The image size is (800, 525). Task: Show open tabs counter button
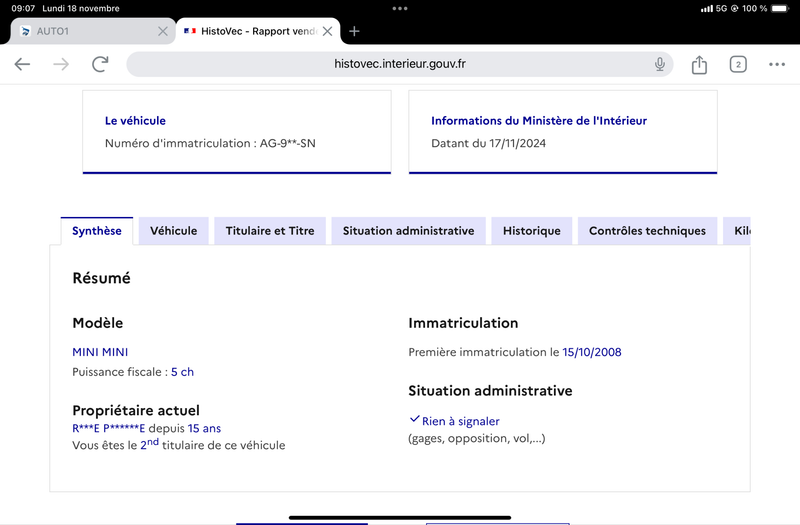click(738, 64)
